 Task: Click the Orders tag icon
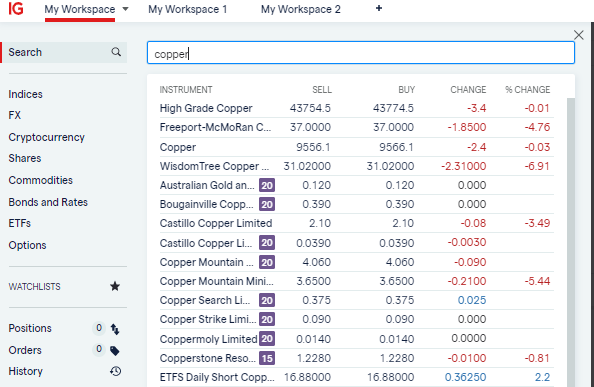(115, 351)
